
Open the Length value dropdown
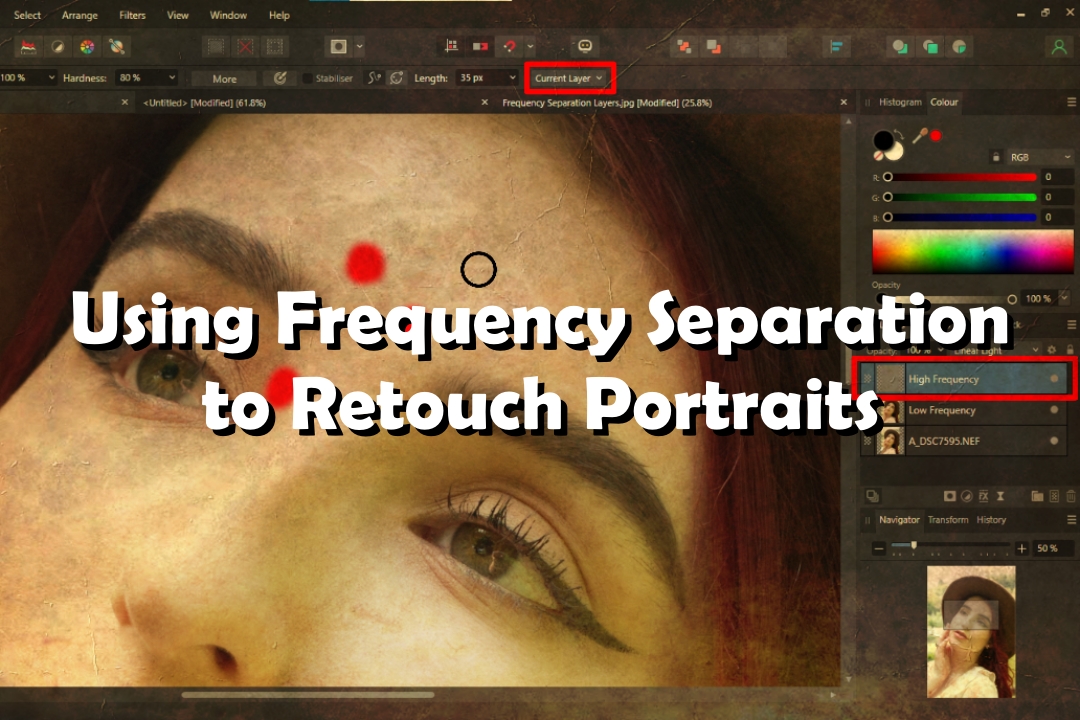pyautogui.click(x=513, y=78)
